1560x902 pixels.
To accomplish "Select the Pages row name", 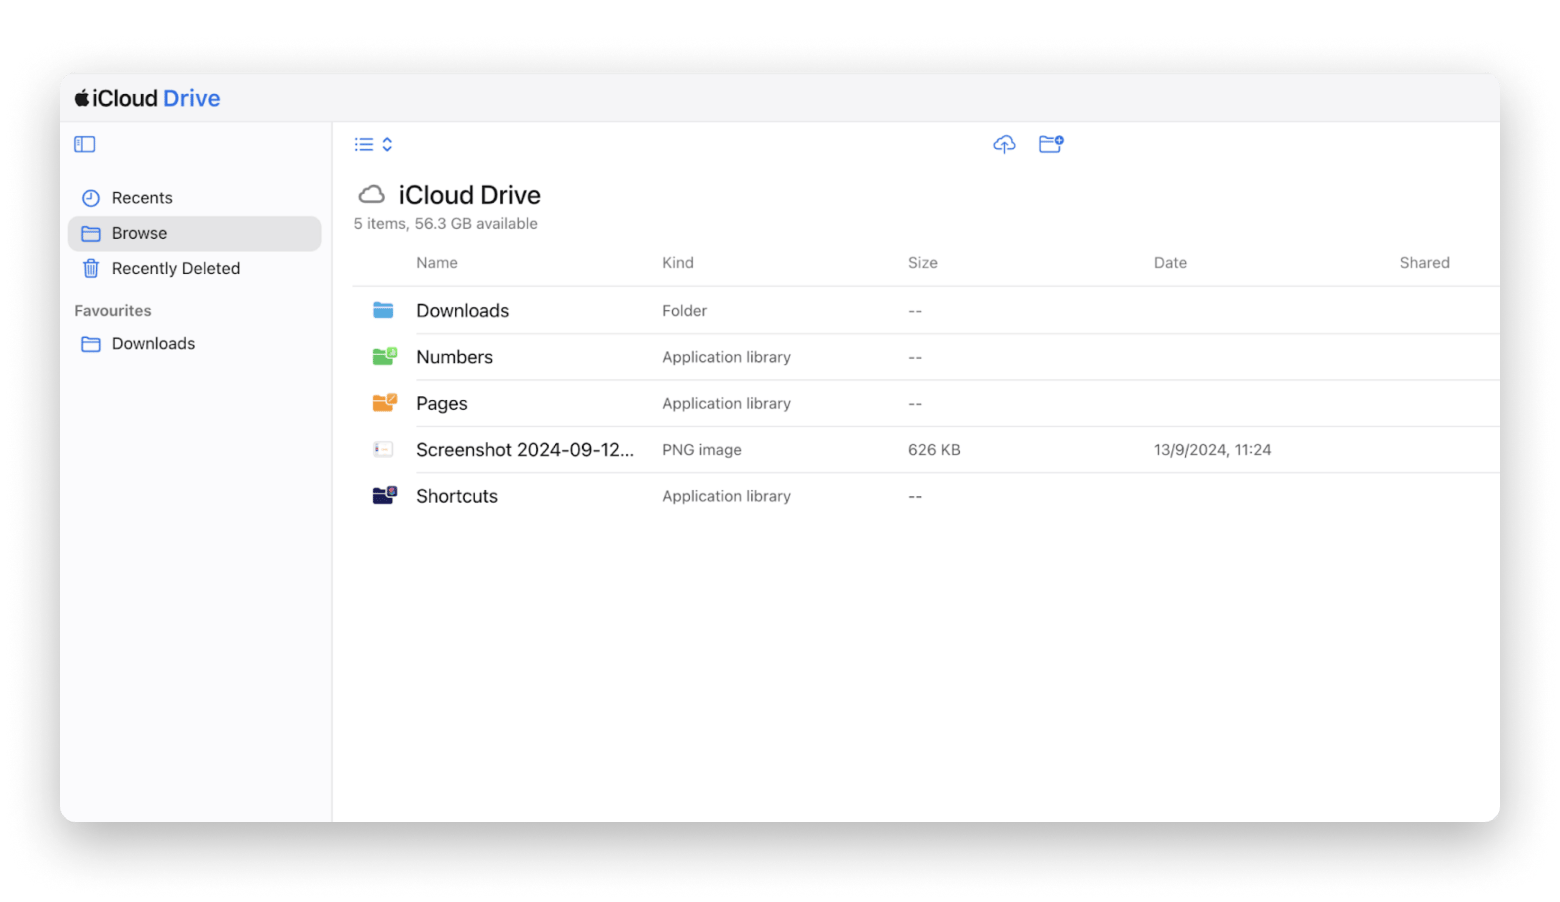I will tap(442, 404).
